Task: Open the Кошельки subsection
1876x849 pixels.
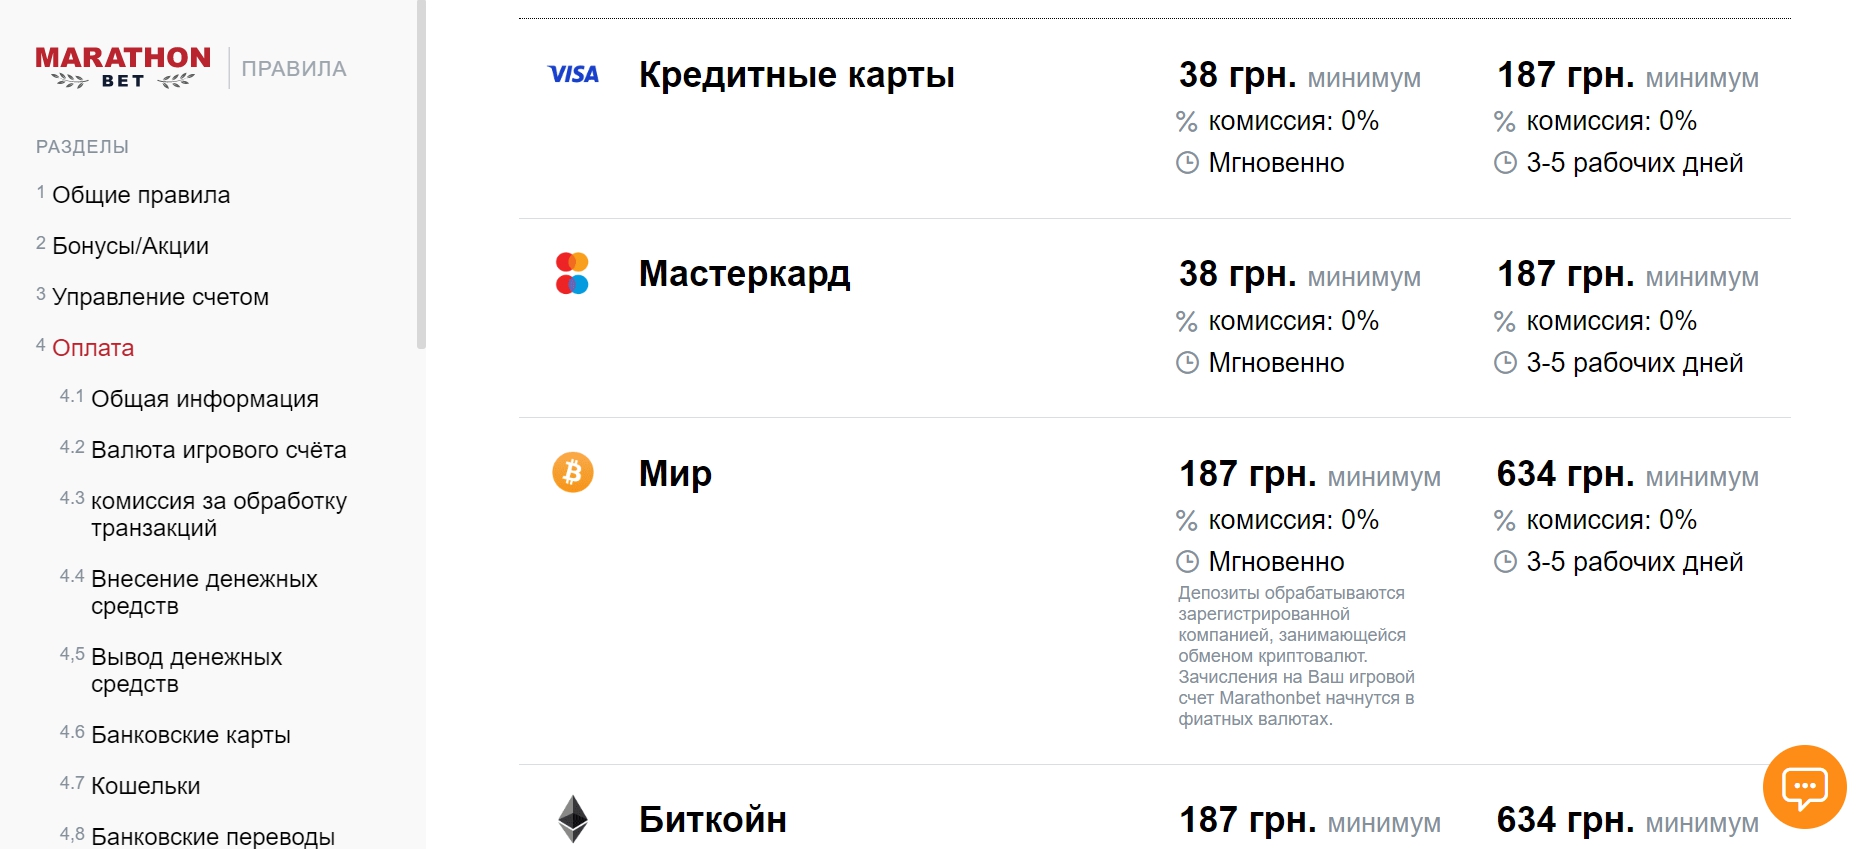Action: 148,785
